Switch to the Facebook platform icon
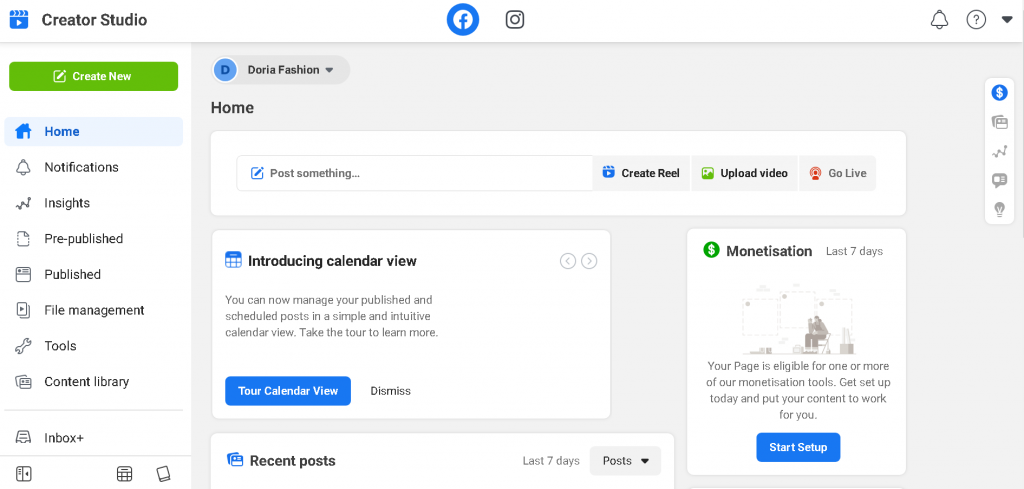Viewport: 1024px width, 489px height. coord(463,20)
